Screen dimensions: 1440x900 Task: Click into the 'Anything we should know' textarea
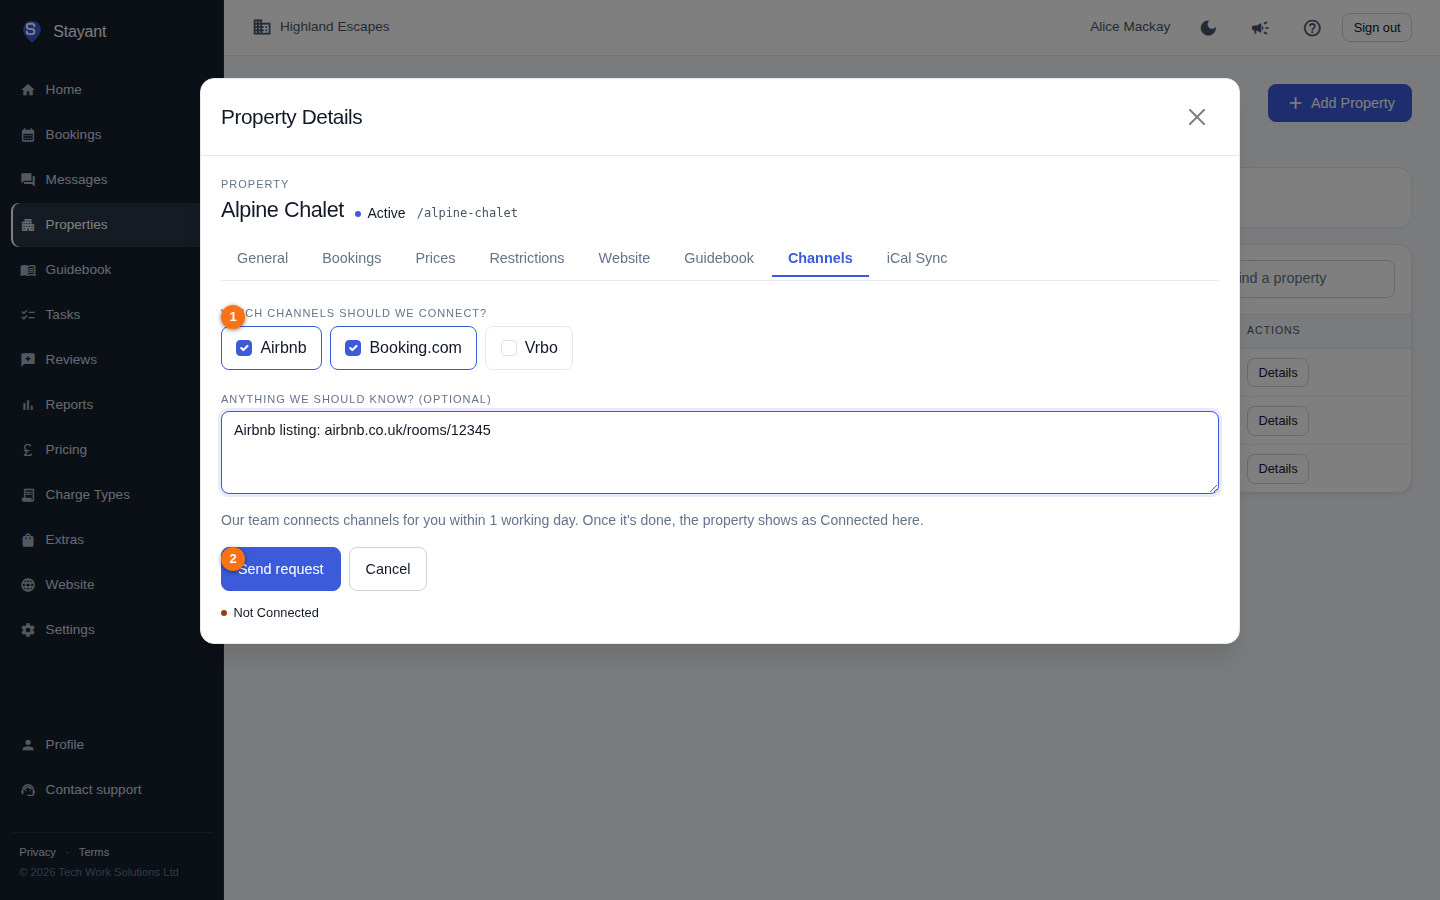(720, 453)
